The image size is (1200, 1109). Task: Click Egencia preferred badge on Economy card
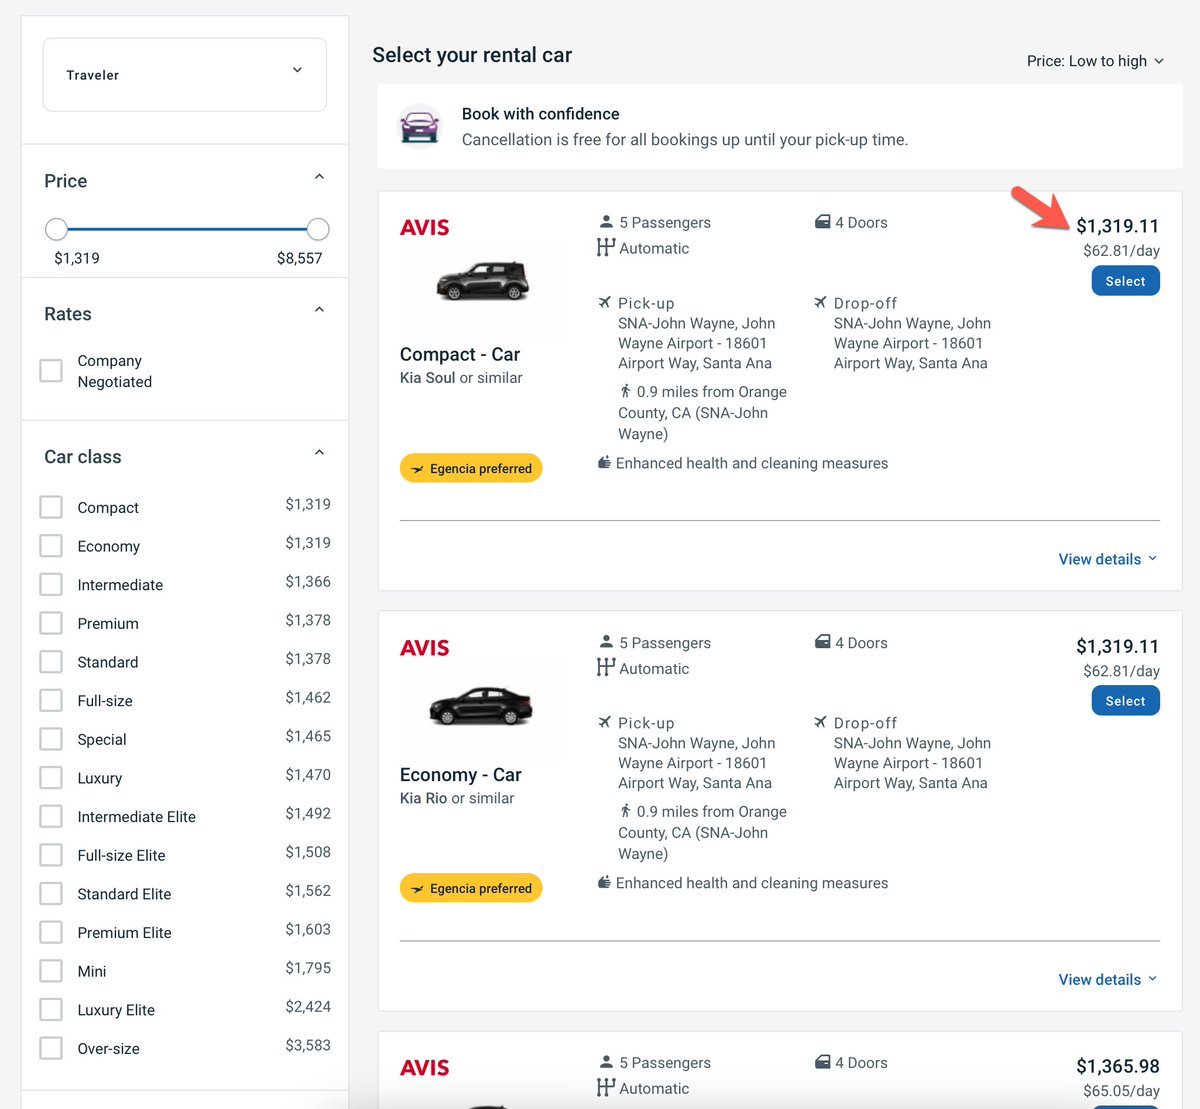pyautogui.click(x=471, y=888)
